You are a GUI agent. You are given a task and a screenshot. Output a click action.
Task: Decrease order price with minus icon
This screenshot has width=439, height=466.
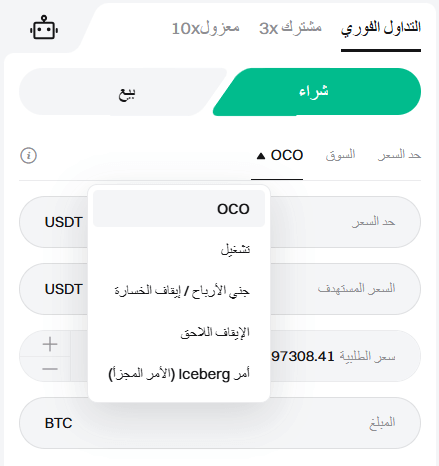pyautogui.click(x=50, y=369)
